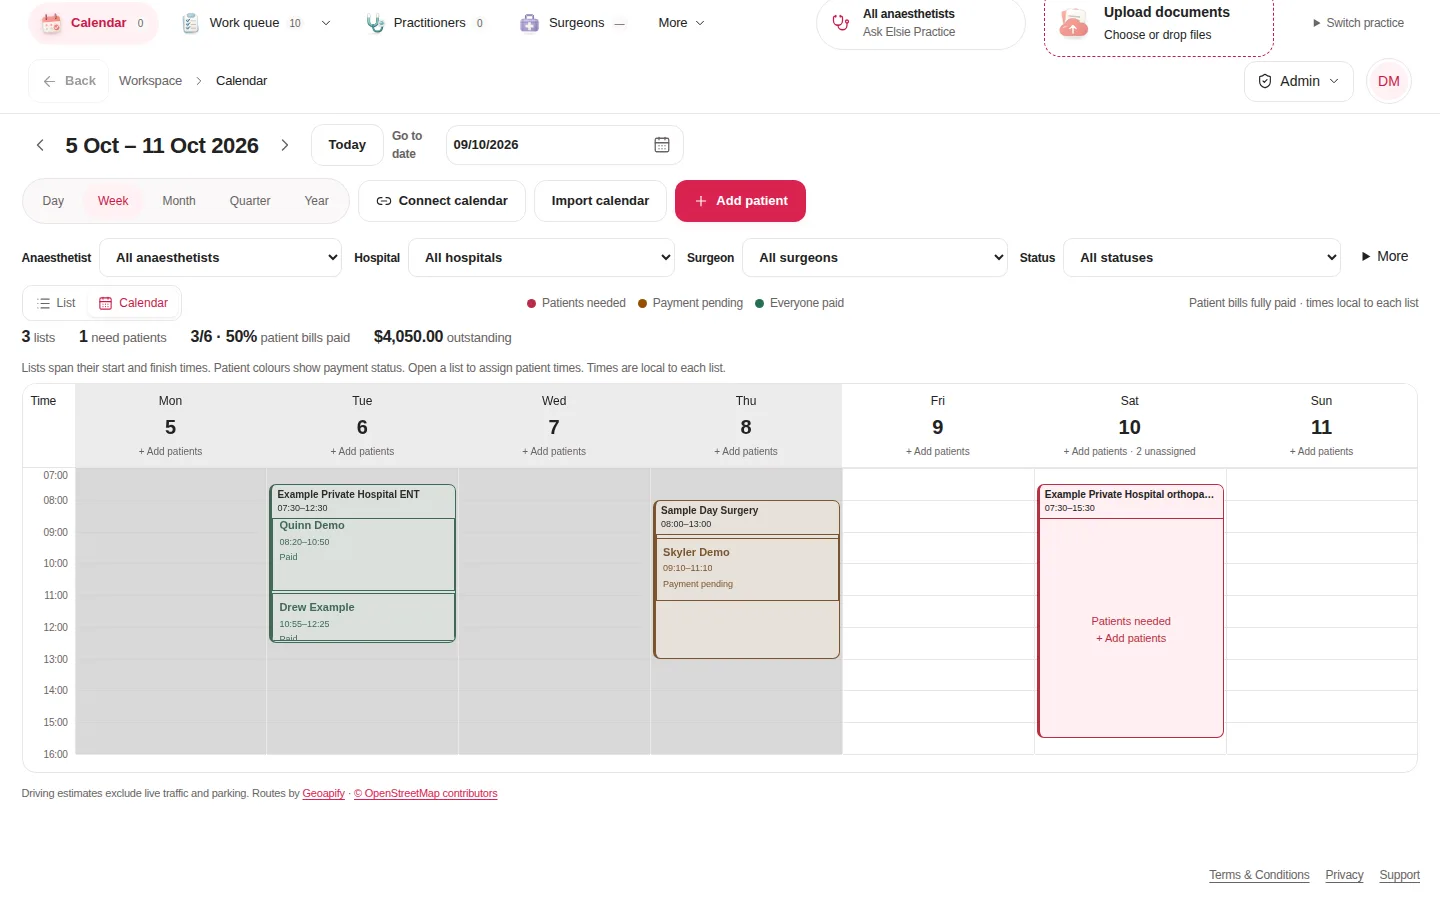Open the All hospitals filter dropdown
Image resolution: width=1440 pixels, height=900 pixels.
(542, 258)
